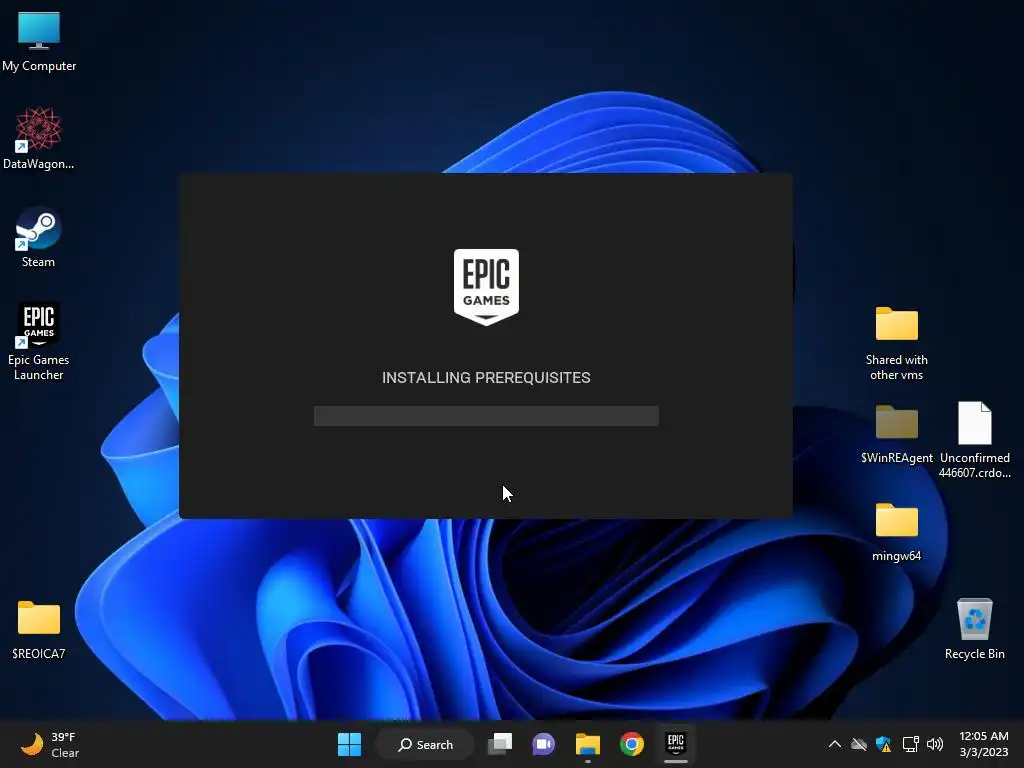Screen dimensions: 1024x768
Task: Select the Shared with other vms folder
Action: (896, 343)
